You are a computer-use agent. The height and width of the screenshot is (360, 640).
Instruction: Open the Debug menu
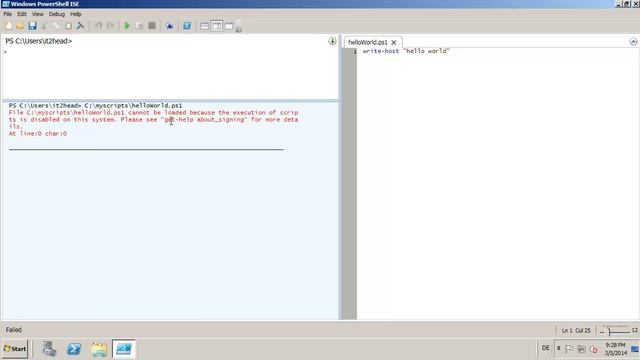click(x=57, y=14)
